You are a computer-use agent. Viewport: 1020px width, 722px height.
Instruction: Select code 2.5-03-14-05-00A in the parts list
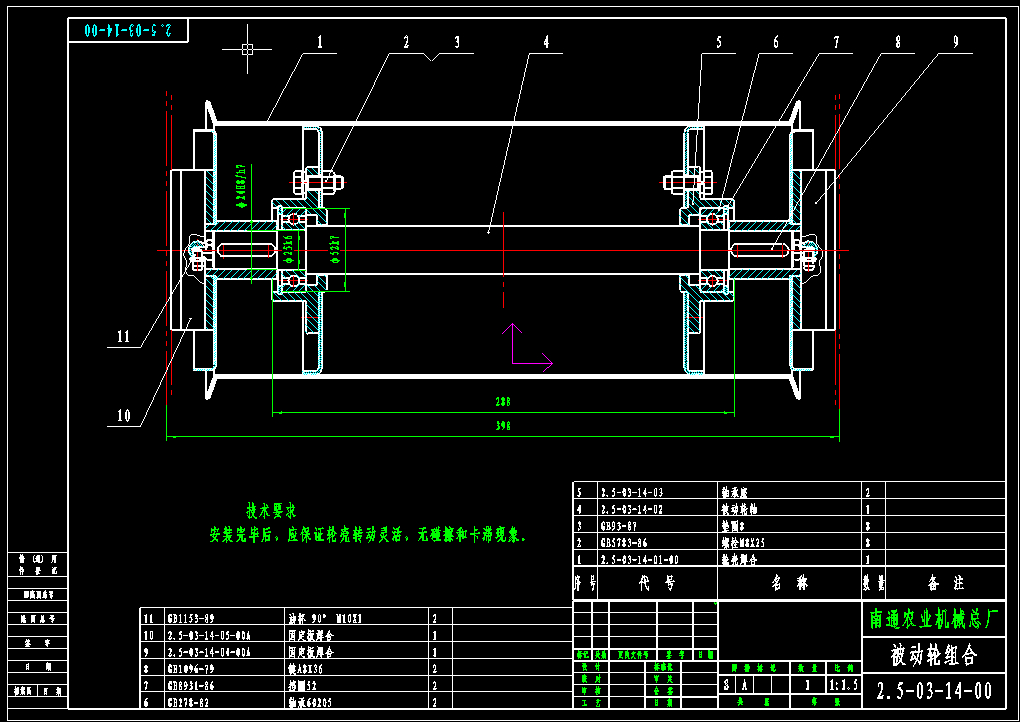point(208,635)
